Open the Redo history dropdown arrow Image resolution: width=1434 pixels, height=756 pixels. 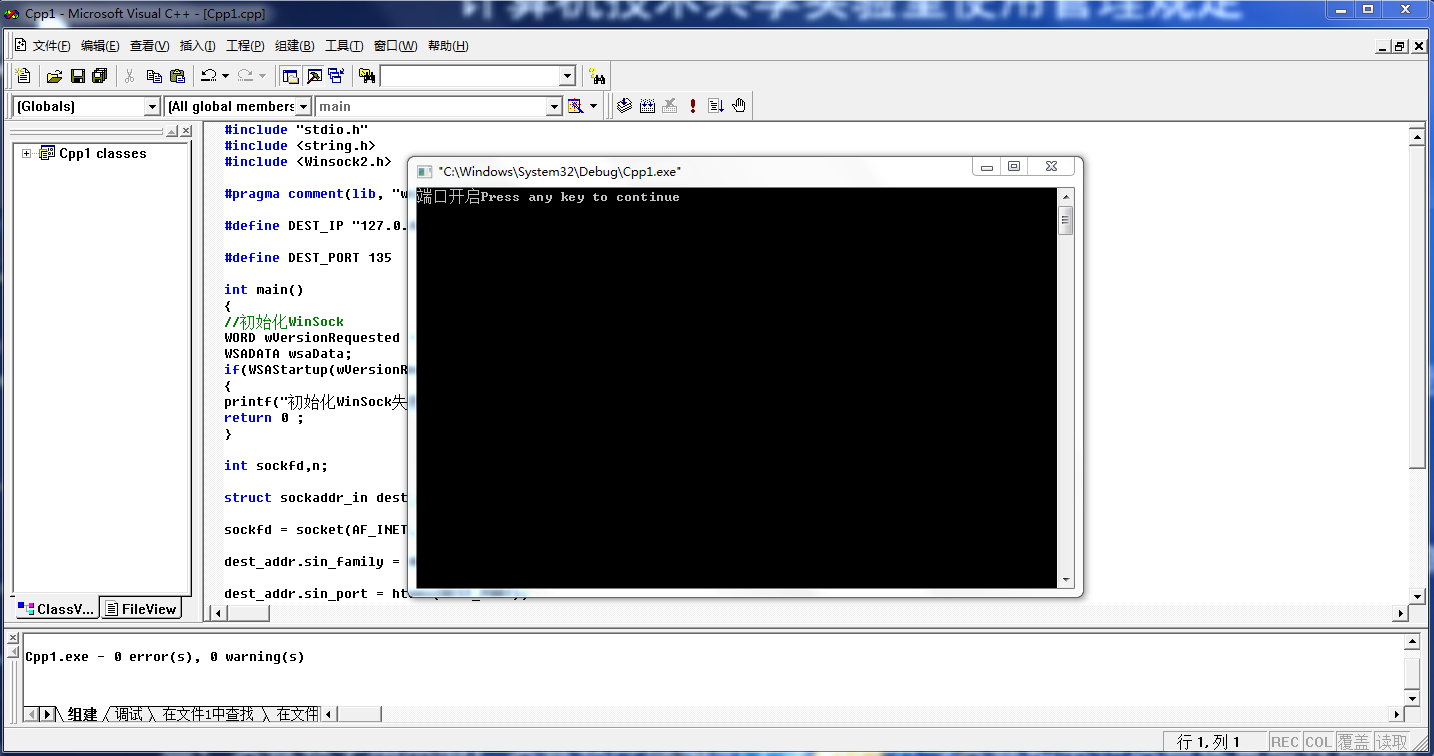coord(262,76)
